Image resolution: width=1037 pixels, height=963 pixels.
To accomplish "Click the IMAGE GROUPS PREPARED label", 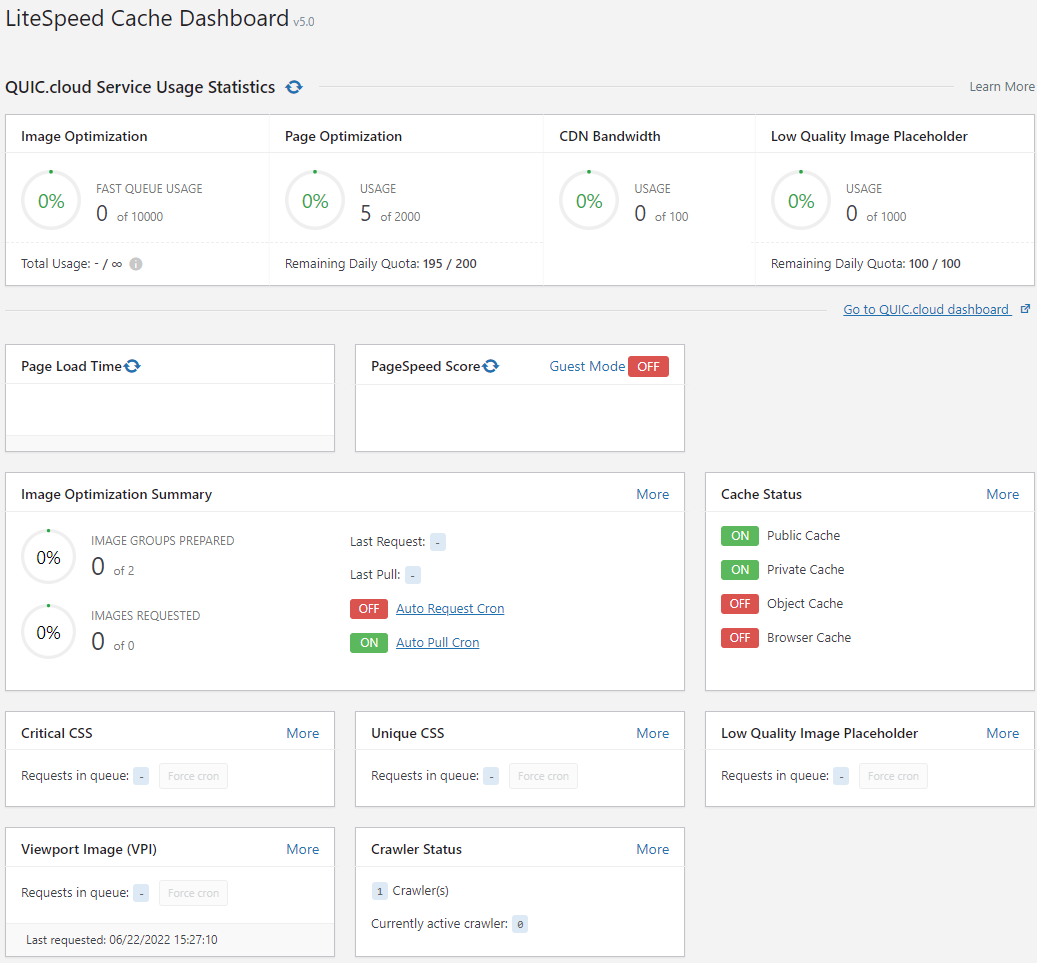I will point(162,541).
